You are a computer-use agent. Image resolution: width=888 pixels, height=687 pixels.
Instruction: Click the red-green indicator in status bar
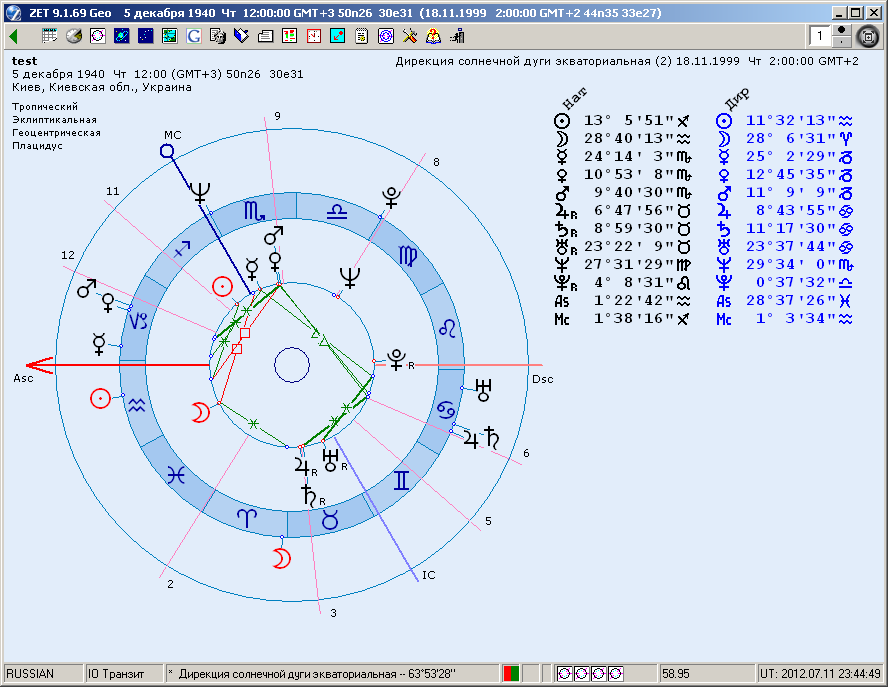[x=511, y=673]
